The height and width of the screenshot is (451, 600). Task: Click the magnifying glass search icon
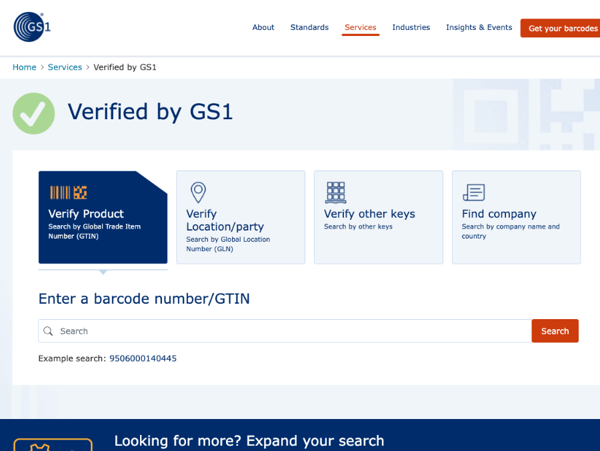[x=48, y=331]
